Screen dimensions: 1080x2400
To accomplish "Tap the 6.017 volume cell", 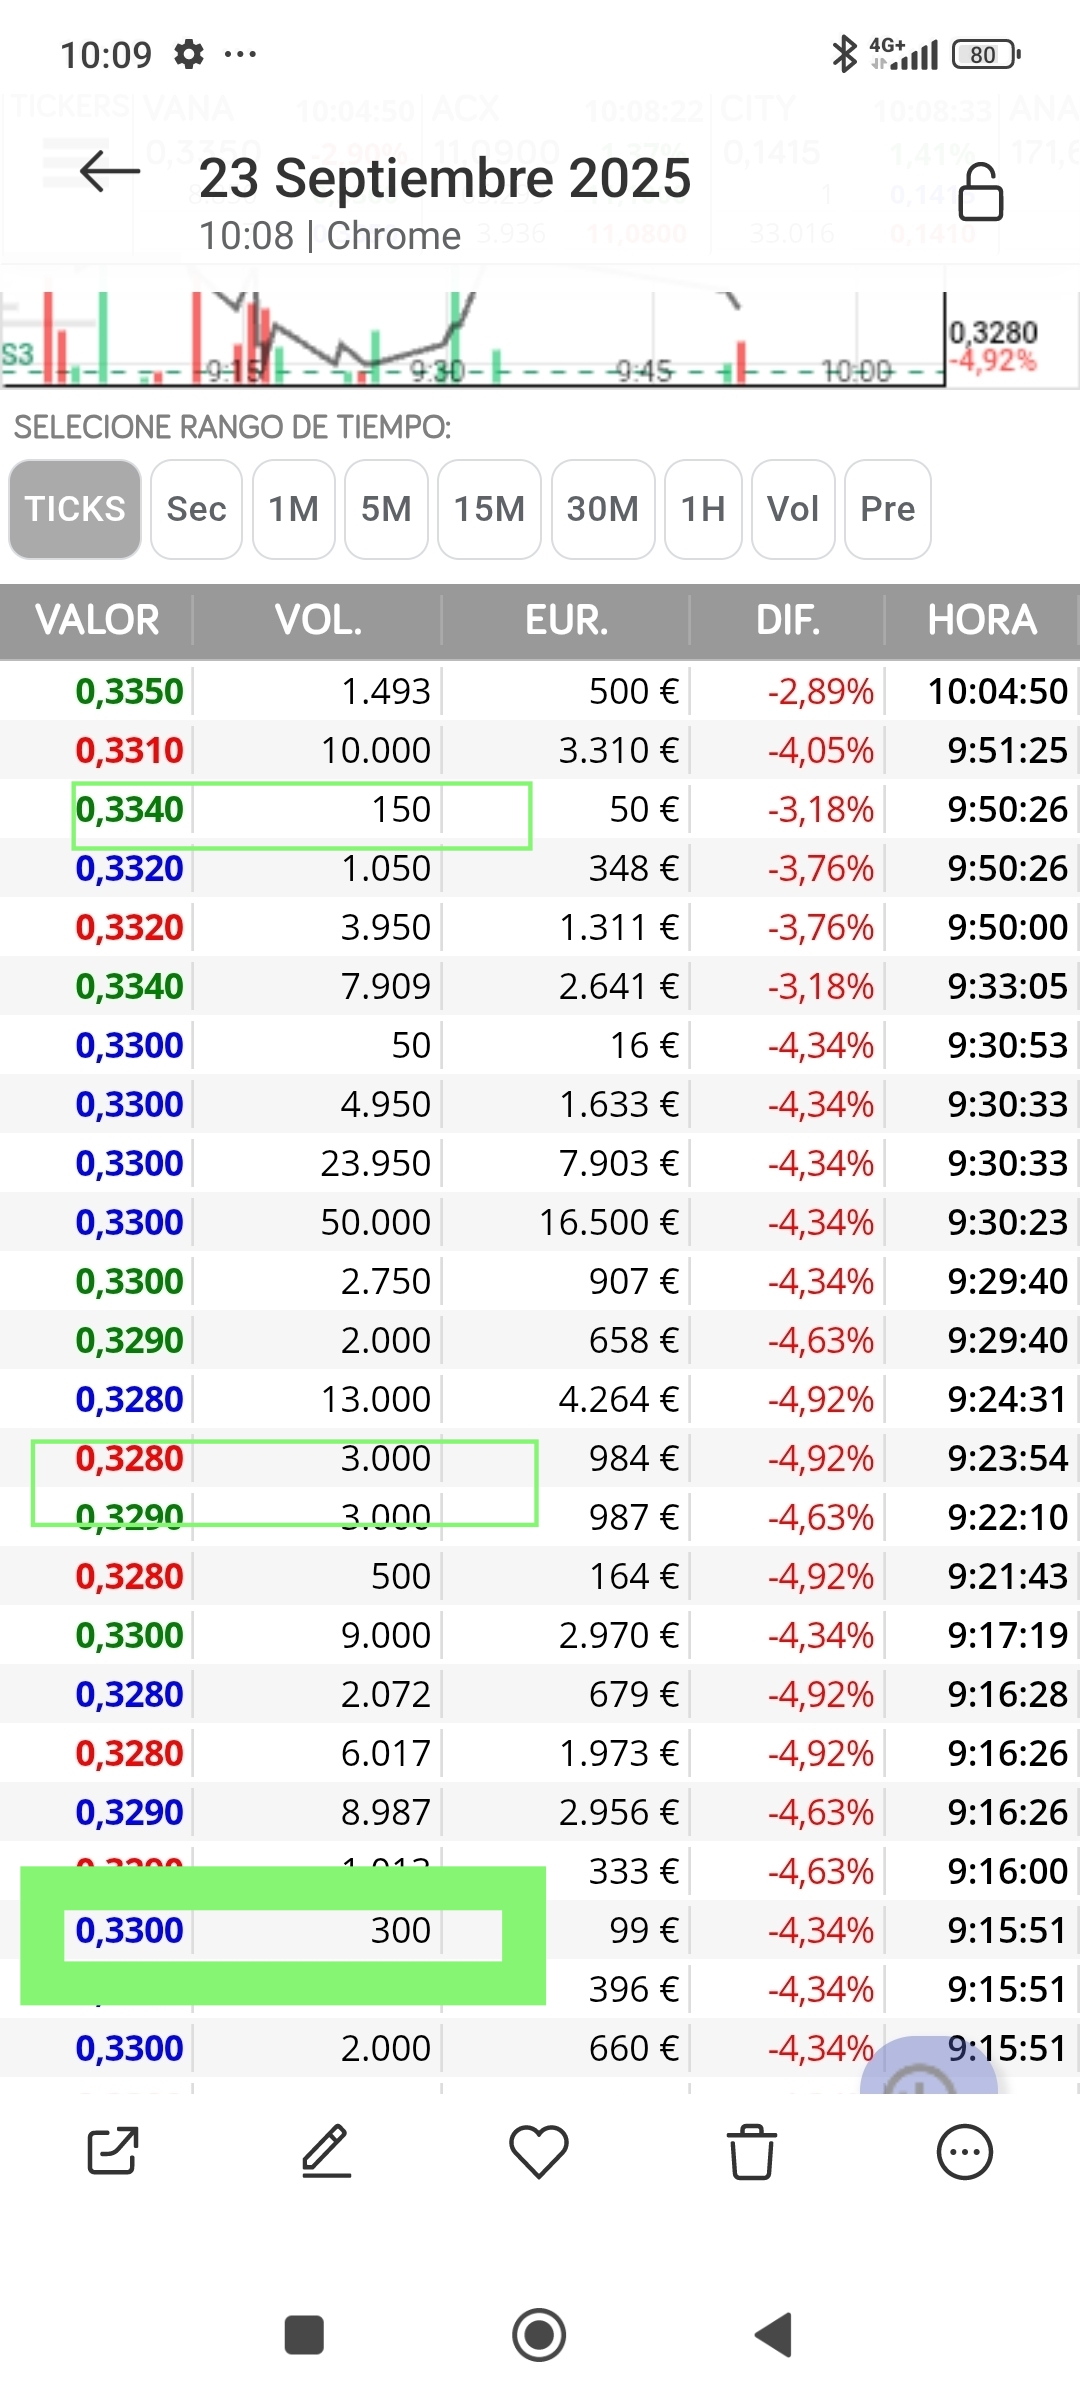I will [386, 1753].
